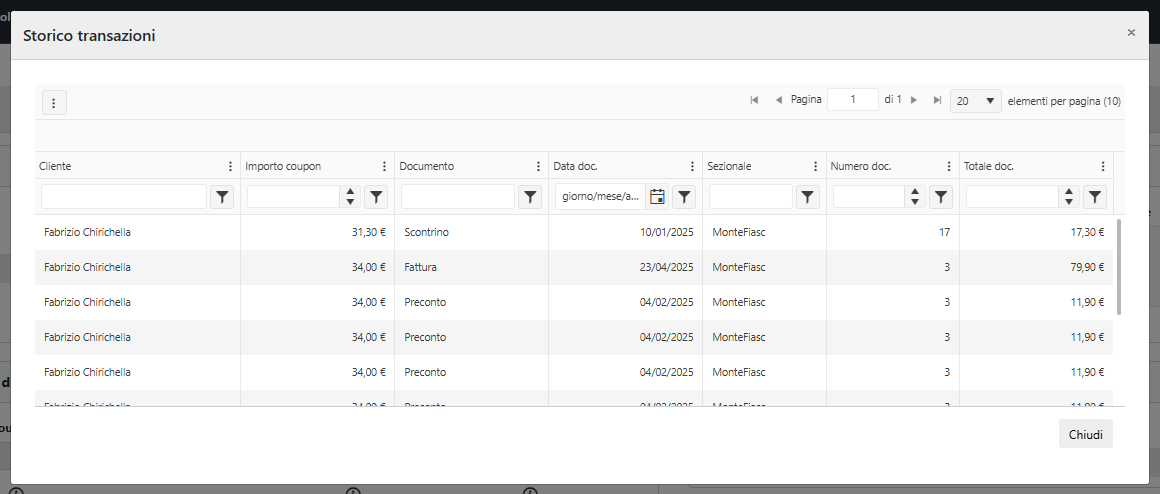Viewport: 1160px width, 494px height.
Task: Open the Sezionale column filter operator
Action: pyautogui.click(x=808, y=197)
